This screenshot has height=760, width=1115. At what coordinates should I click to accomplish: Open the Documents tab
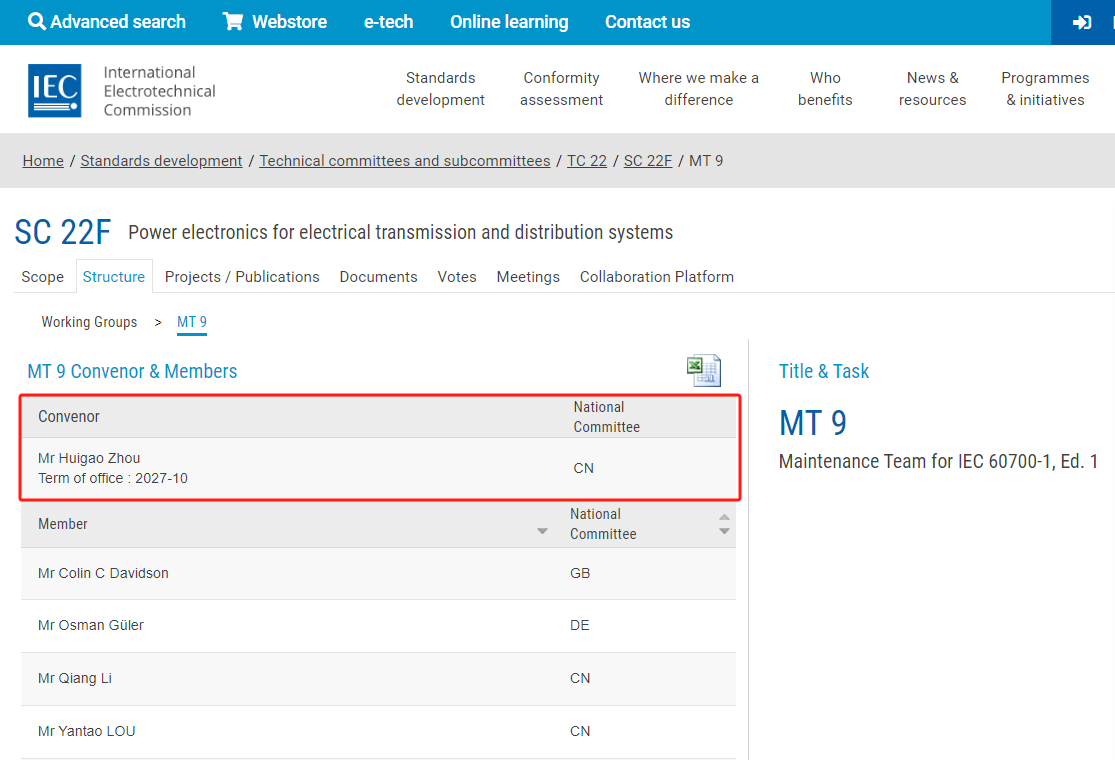click(378, 277)
